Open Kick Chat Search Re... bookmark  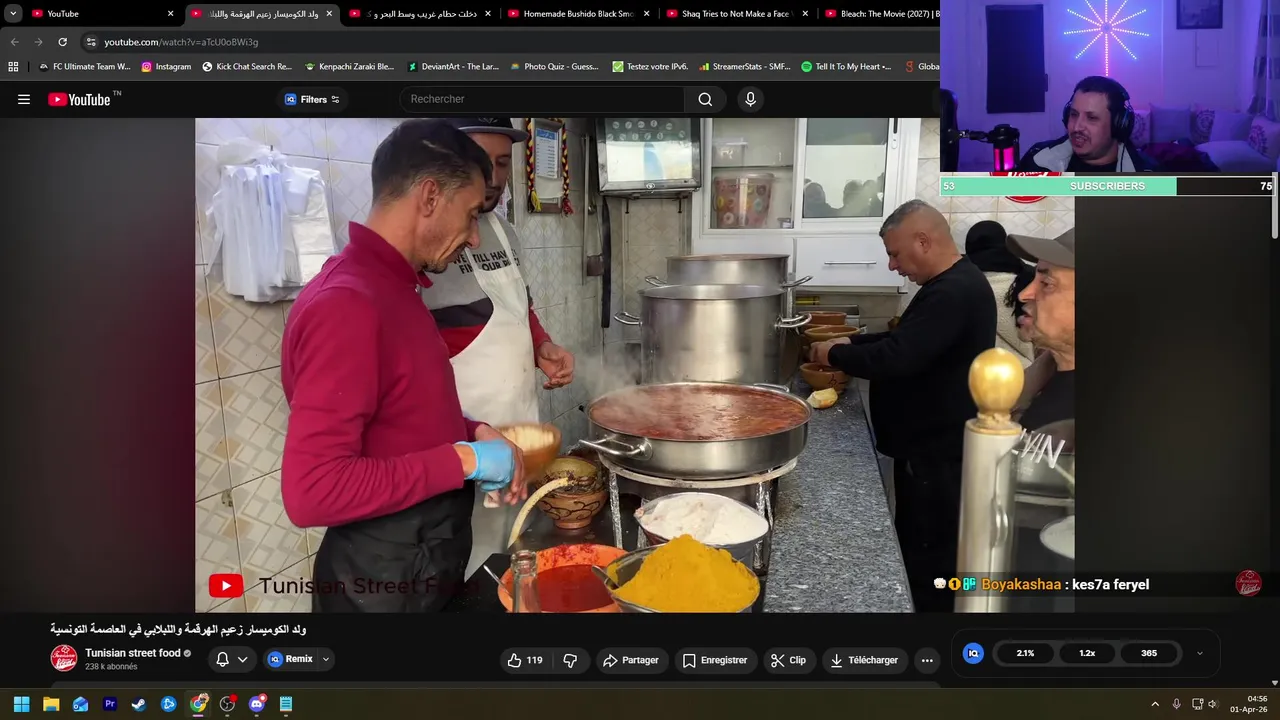click(247, 67)
